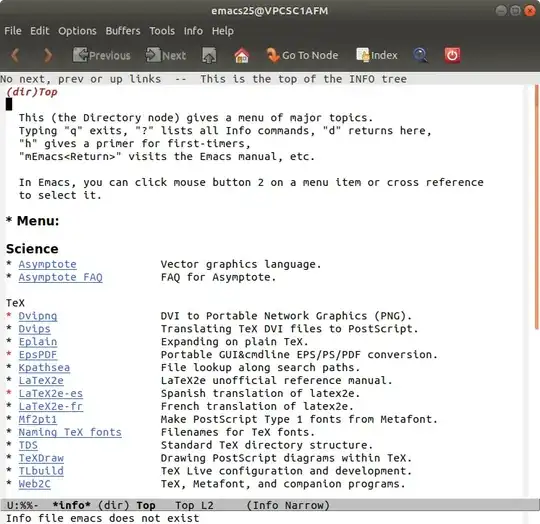
Task: Click the U:%%- status in mode line
Action: click(x=23, y=505)
